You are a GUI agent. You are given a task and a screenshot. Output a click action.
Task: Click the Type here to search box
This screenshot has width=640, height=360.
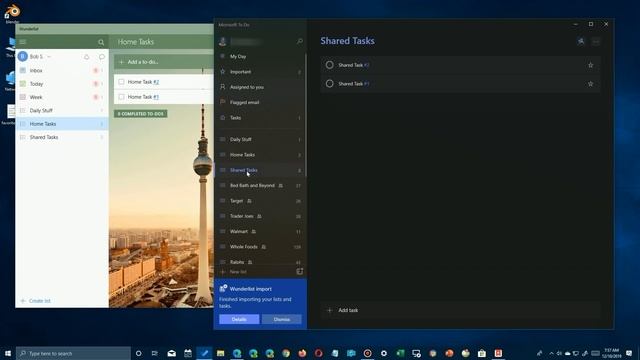pos(73,353)
